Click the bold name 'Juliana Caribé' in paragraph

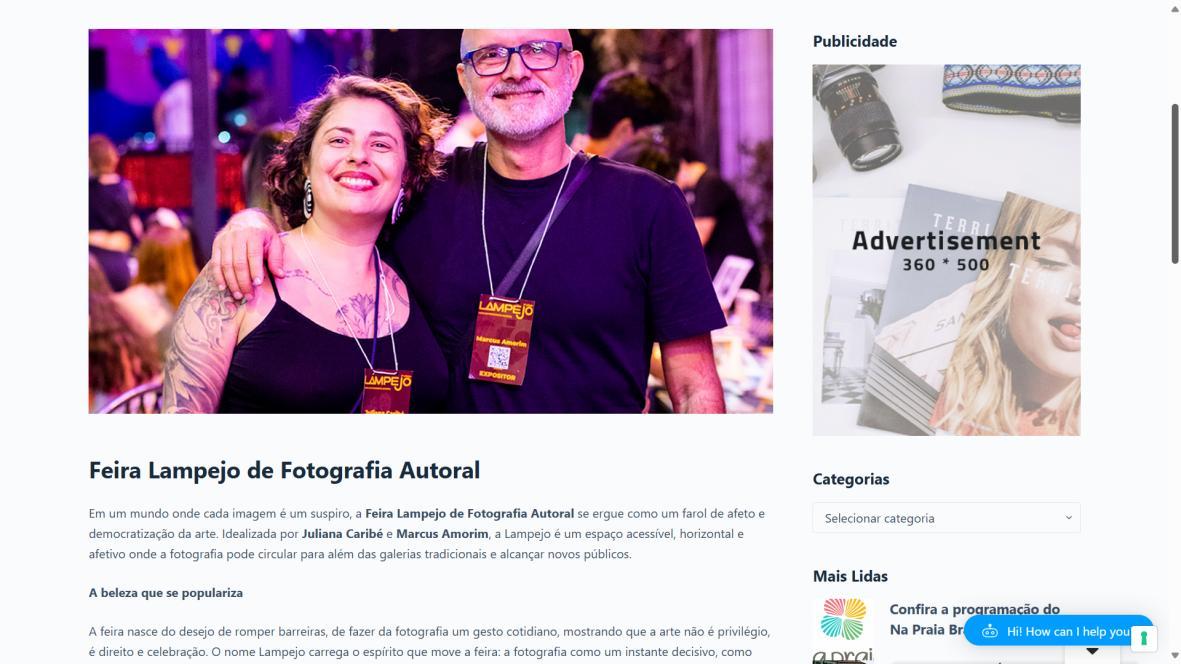point(342,534)
